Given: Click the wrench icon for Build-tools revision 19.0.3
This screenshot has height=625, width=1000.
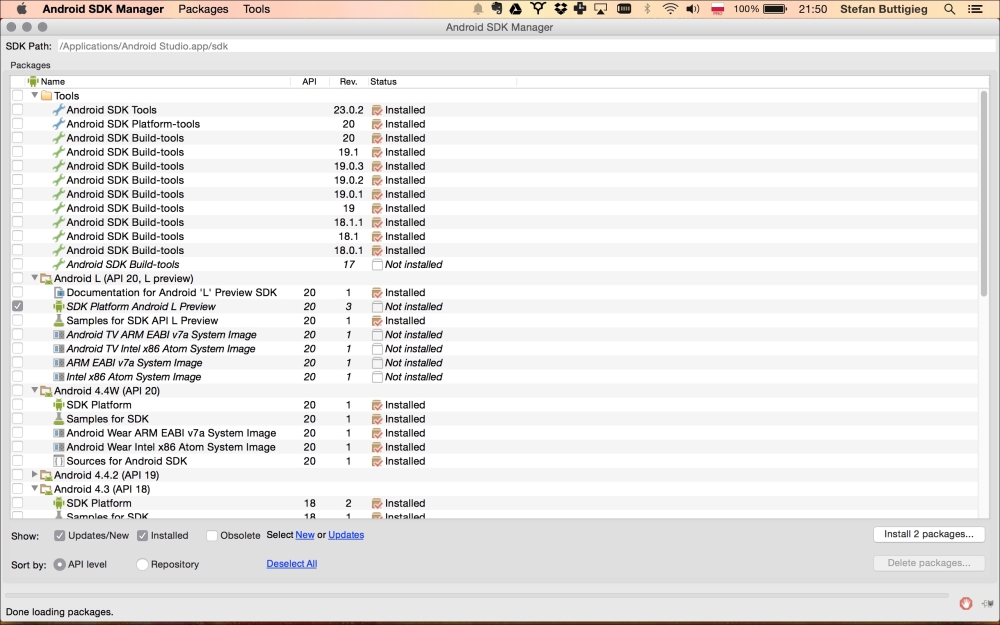Looking at the screenshot, I should 58,166.
